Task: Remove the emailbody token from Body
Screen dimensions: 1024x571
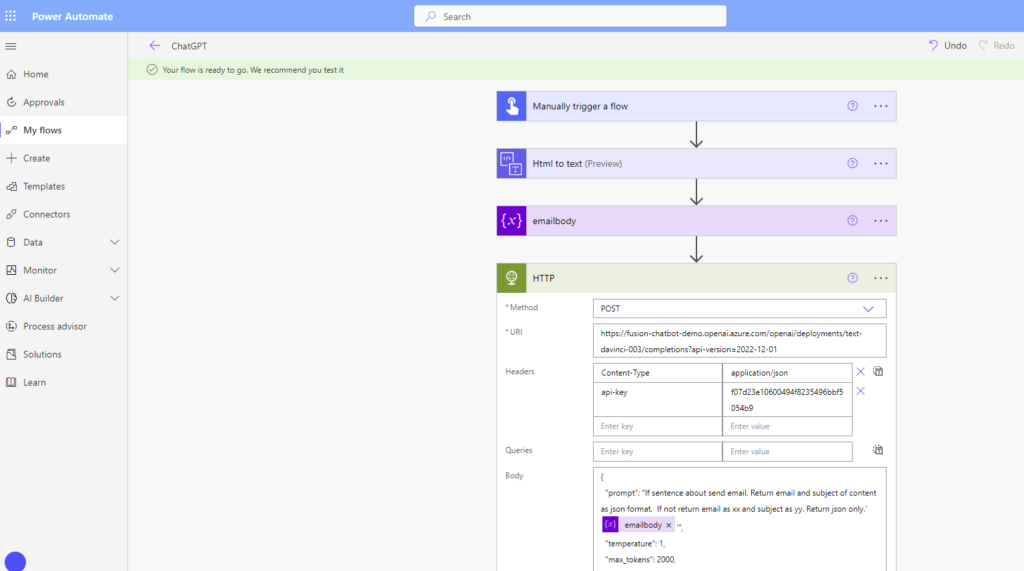Action: click(x=669, y=525)
